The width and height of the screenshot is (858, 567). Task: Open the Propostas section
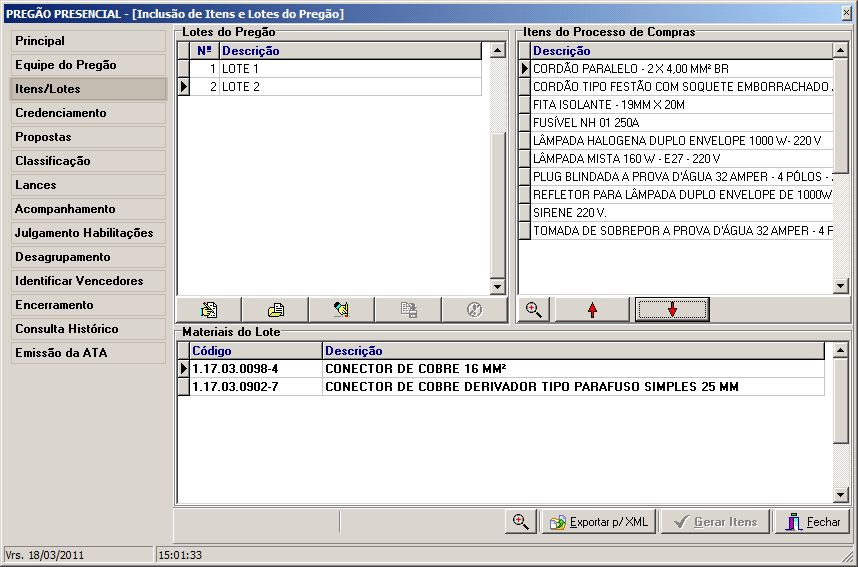coord(88,137)
